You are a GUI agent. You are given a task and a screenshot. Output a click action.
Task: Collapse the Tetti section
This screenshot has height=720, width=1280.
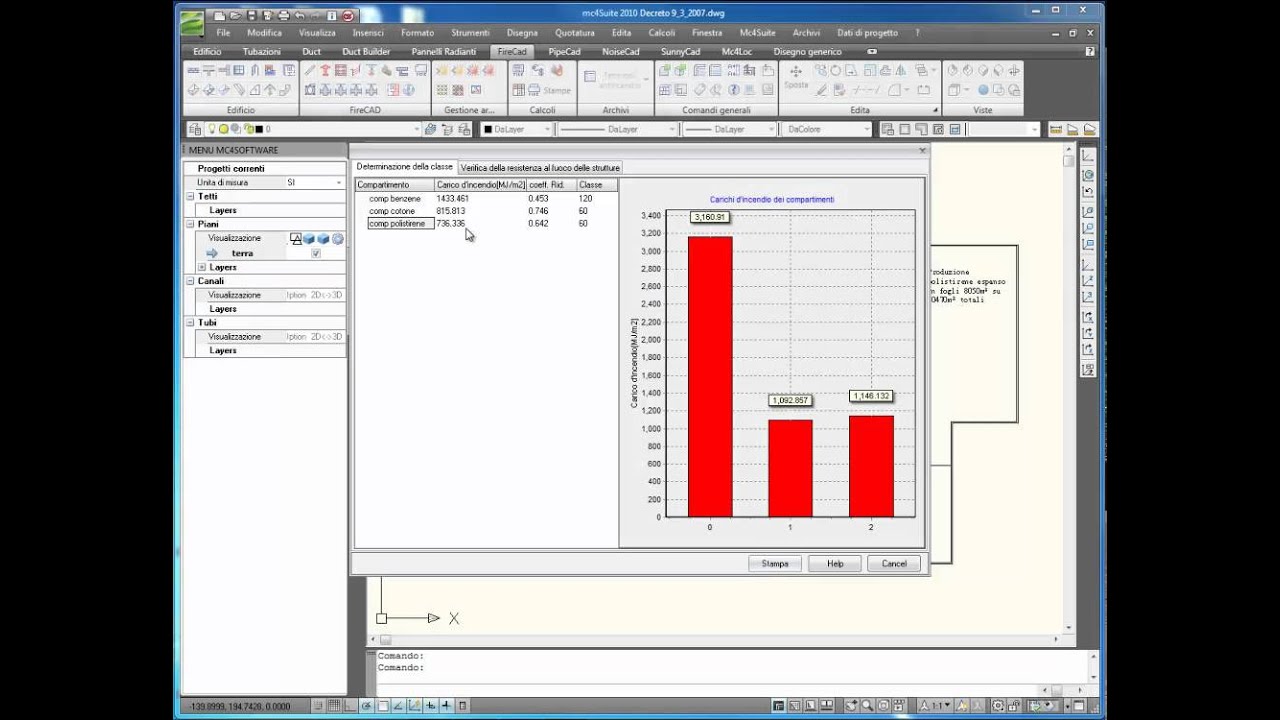(x=190, y=197)
